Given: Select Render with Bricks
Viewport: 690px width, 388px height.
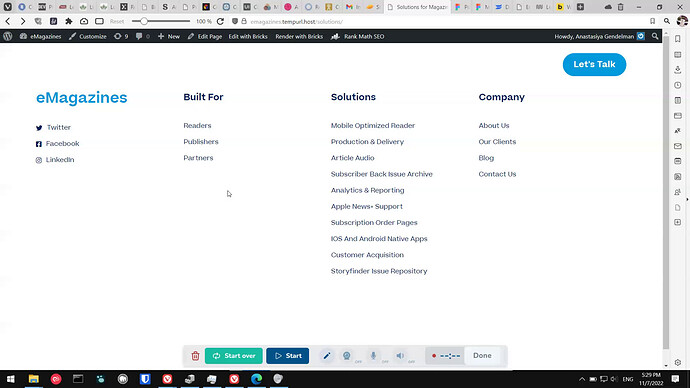Looking at the screenshot, I should coord(299,37).
